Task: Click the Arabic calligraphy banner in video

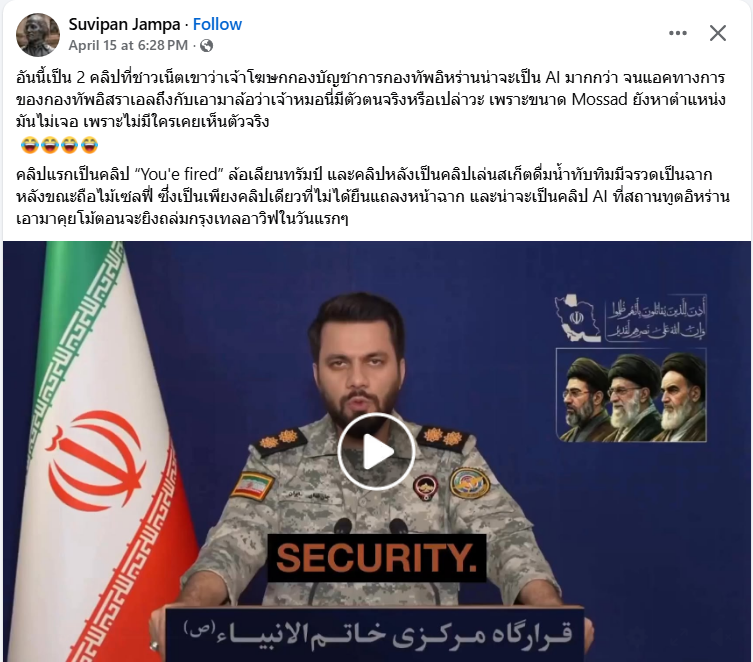Action: pyautogui.click(x=656, y=319)
